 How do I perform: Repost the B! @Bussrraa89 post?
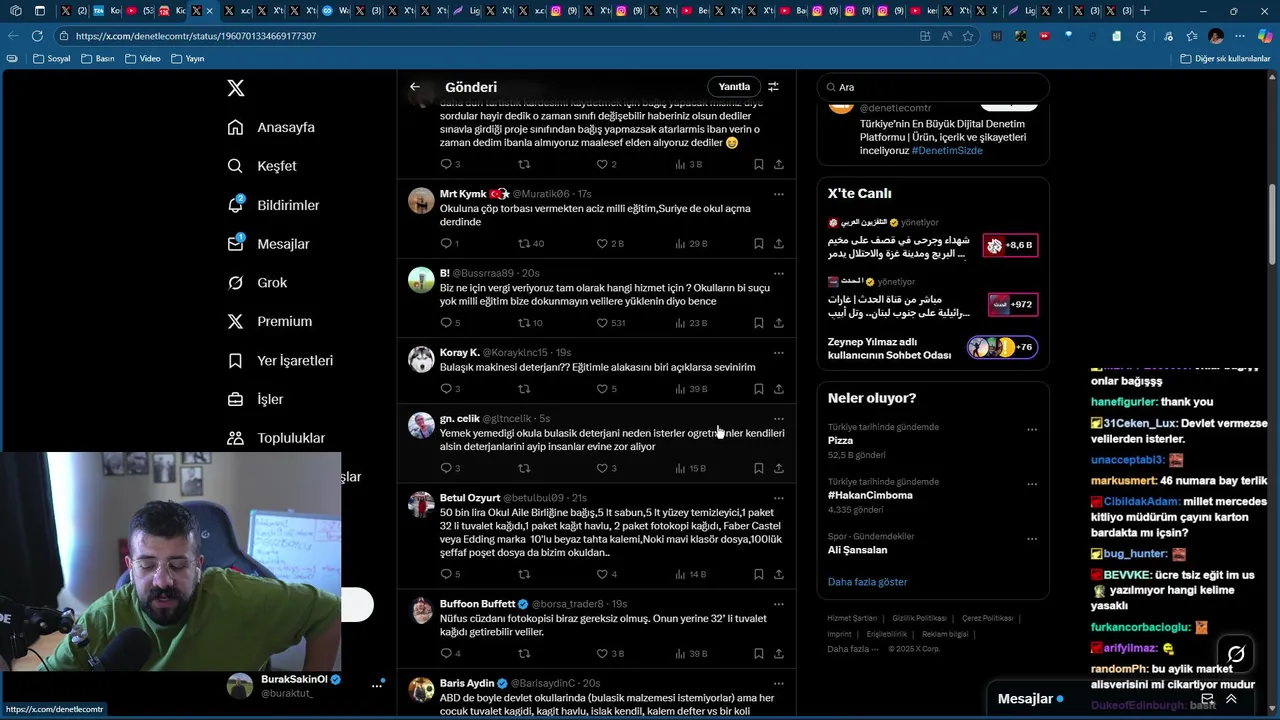click(x=531, y=323)
